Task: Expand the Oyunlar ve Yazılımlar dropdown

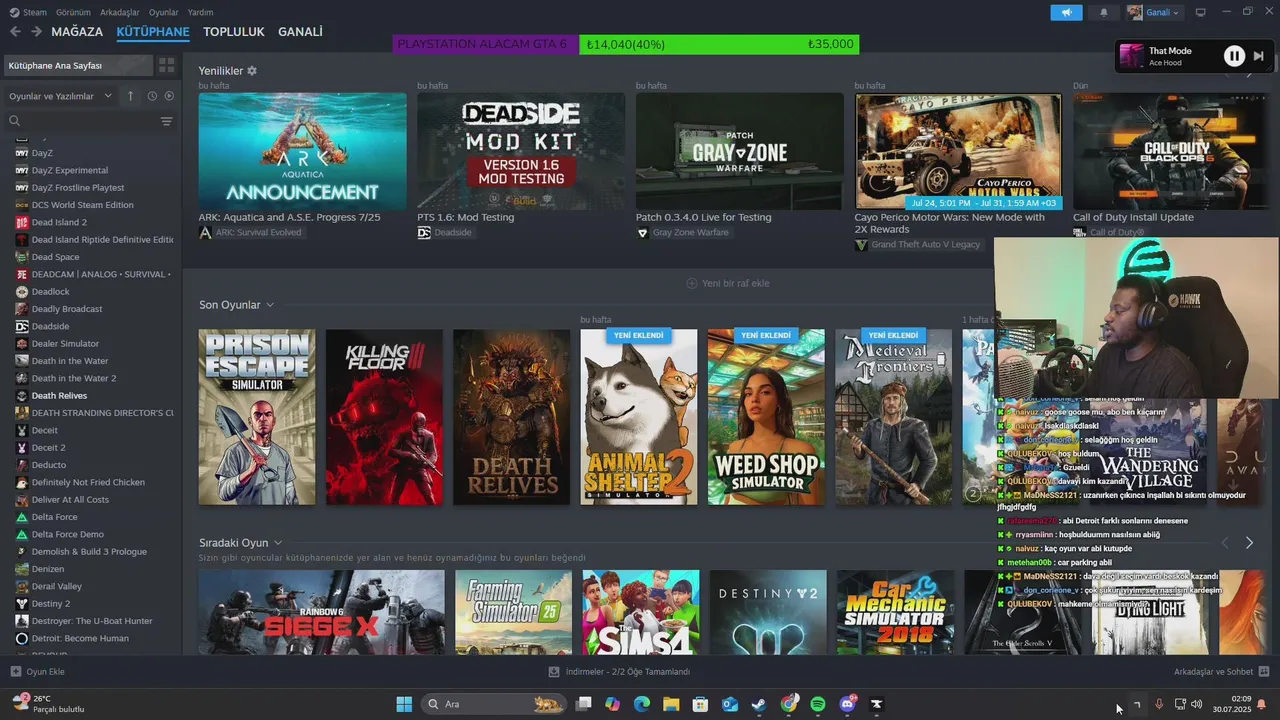Action: click(63, 96)
